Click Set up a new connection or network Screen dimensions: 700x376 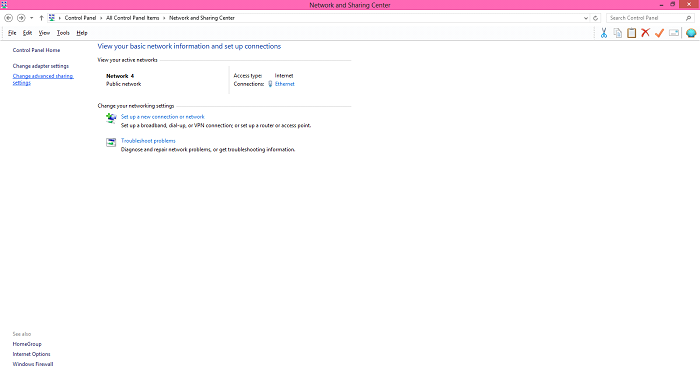(162, 117)
